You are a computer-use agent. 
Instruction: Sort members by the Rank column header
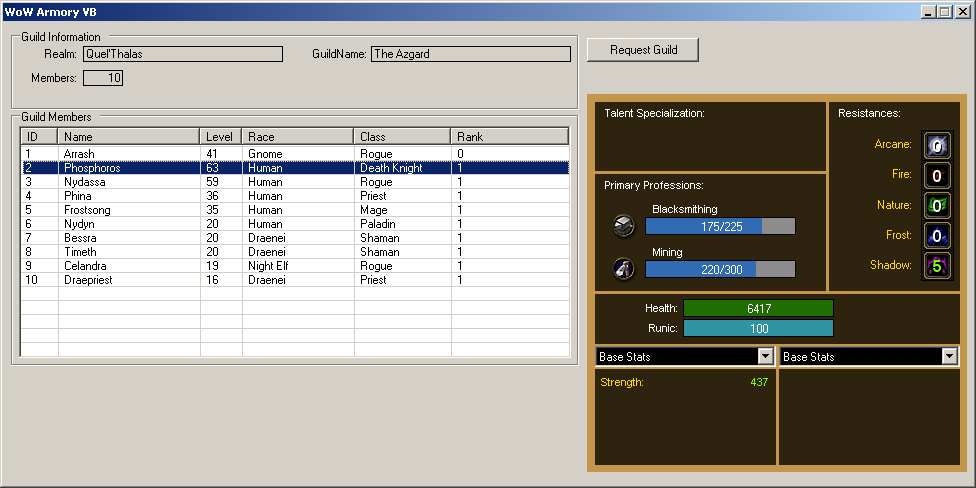tap(510, 136)
